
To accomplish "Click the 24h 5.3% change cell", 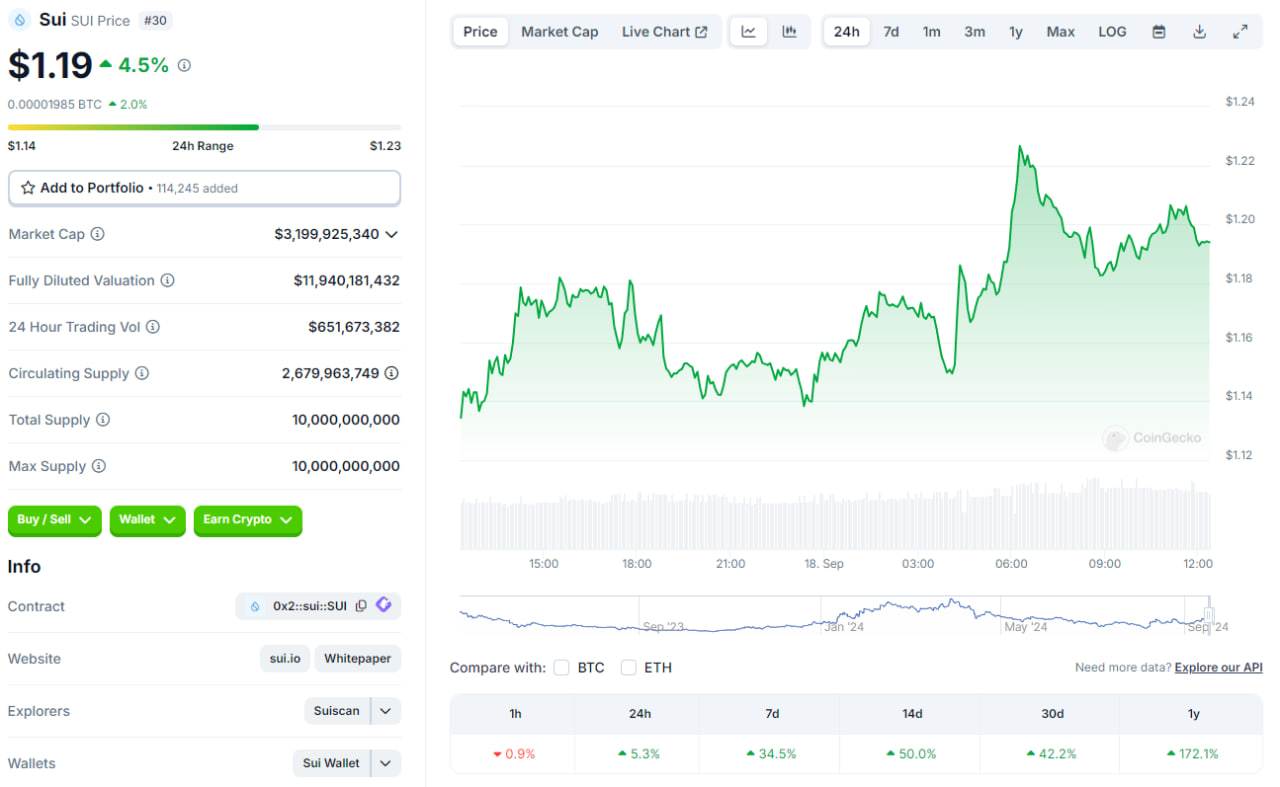I will 639,754.
